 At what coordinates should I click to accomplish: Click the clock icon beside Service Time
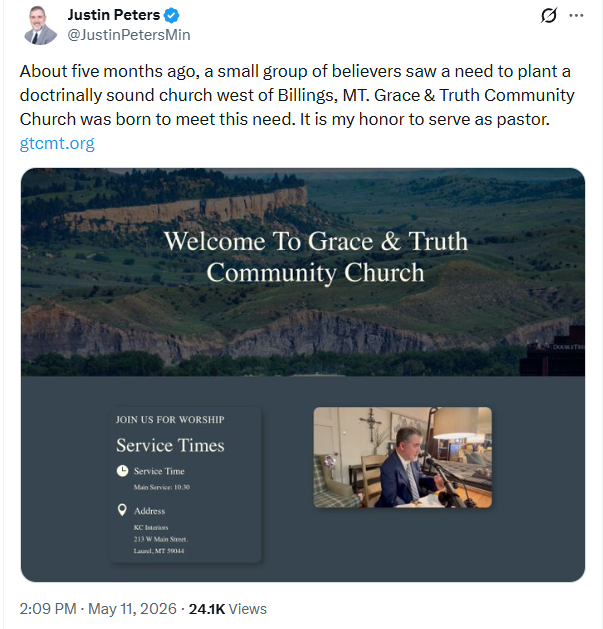click(122, 471)
